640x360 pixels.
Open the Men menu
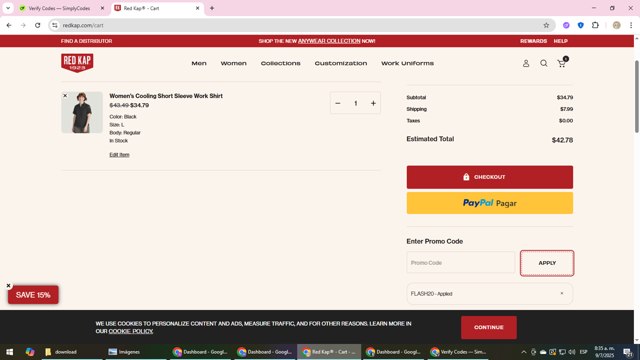point(199,63)
